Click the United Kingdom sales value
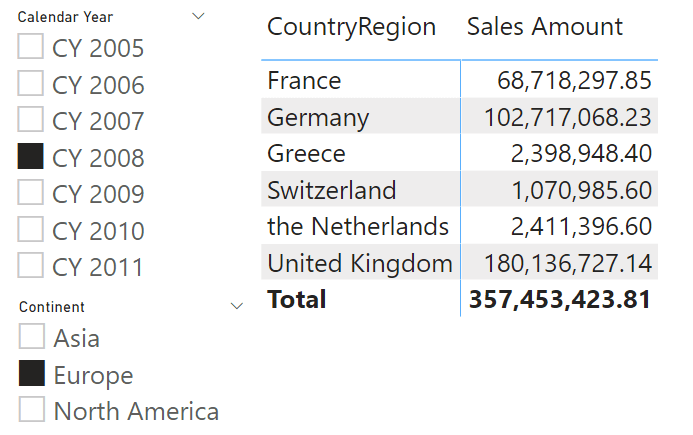The height and width of the screenshot is (435, 693). pyautogui.click(x=568, y=263)
